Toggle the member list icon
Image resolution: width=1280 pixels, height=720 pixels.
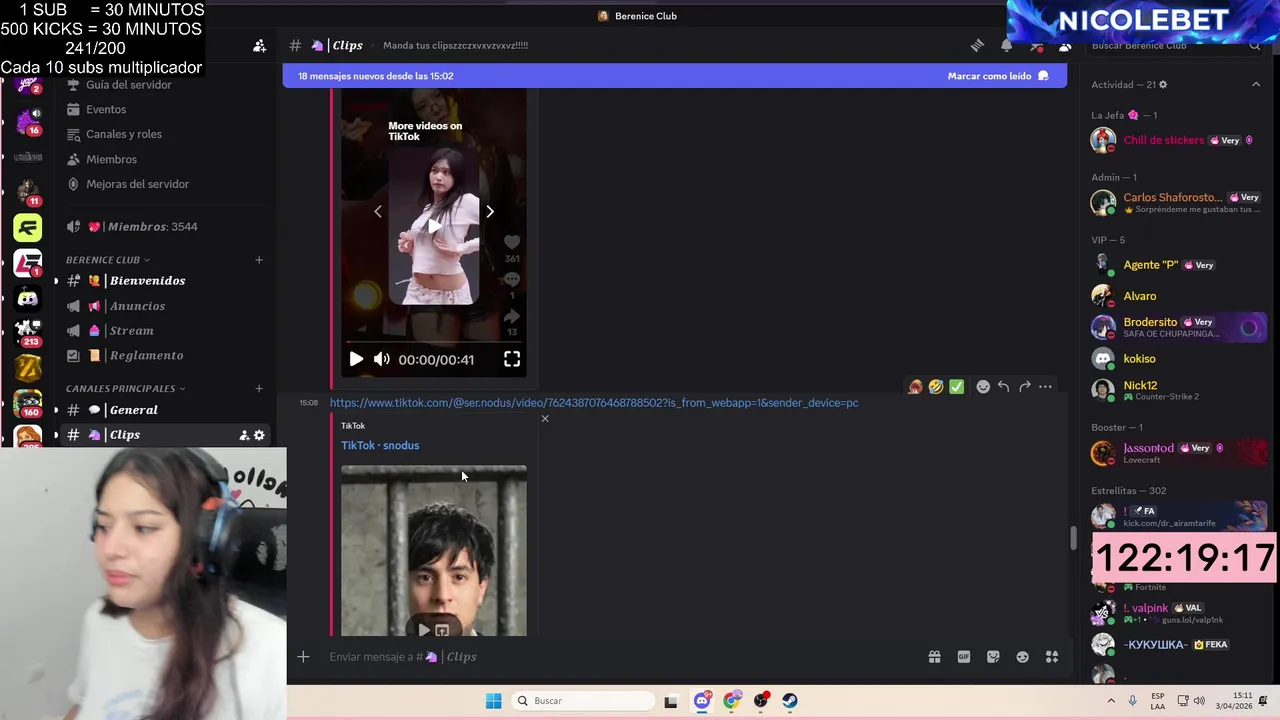[x=1065, y=45]
